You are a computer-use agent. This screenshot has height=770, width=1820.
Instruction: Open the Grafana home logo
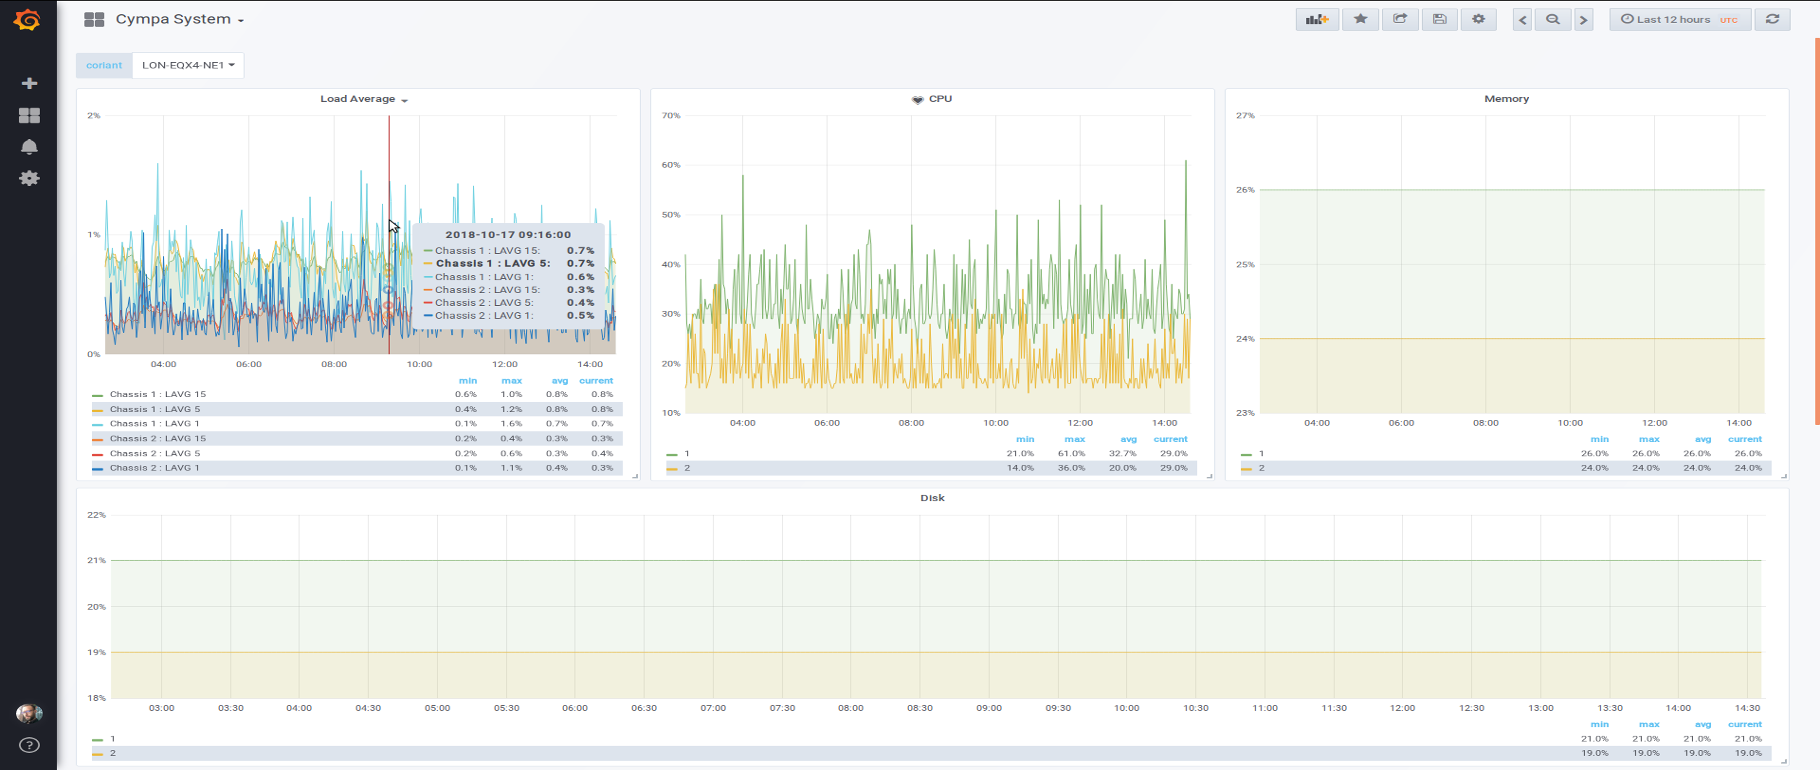tap(28, 19)
